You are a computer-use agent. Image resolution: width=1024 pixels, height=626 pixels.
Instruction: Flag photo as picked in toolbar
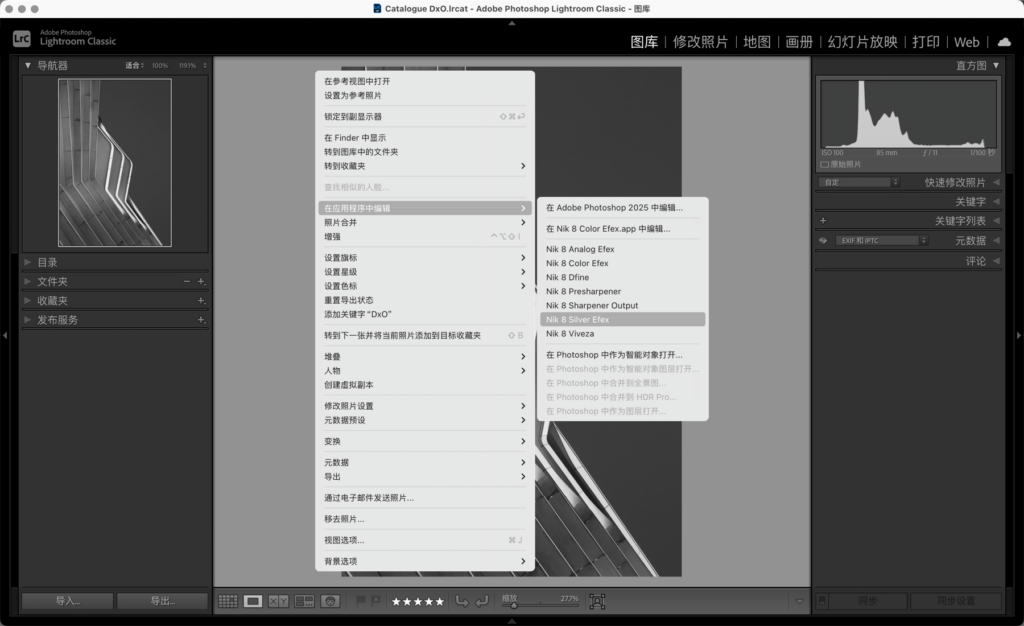pyautogui.click(x=360, y=601)
